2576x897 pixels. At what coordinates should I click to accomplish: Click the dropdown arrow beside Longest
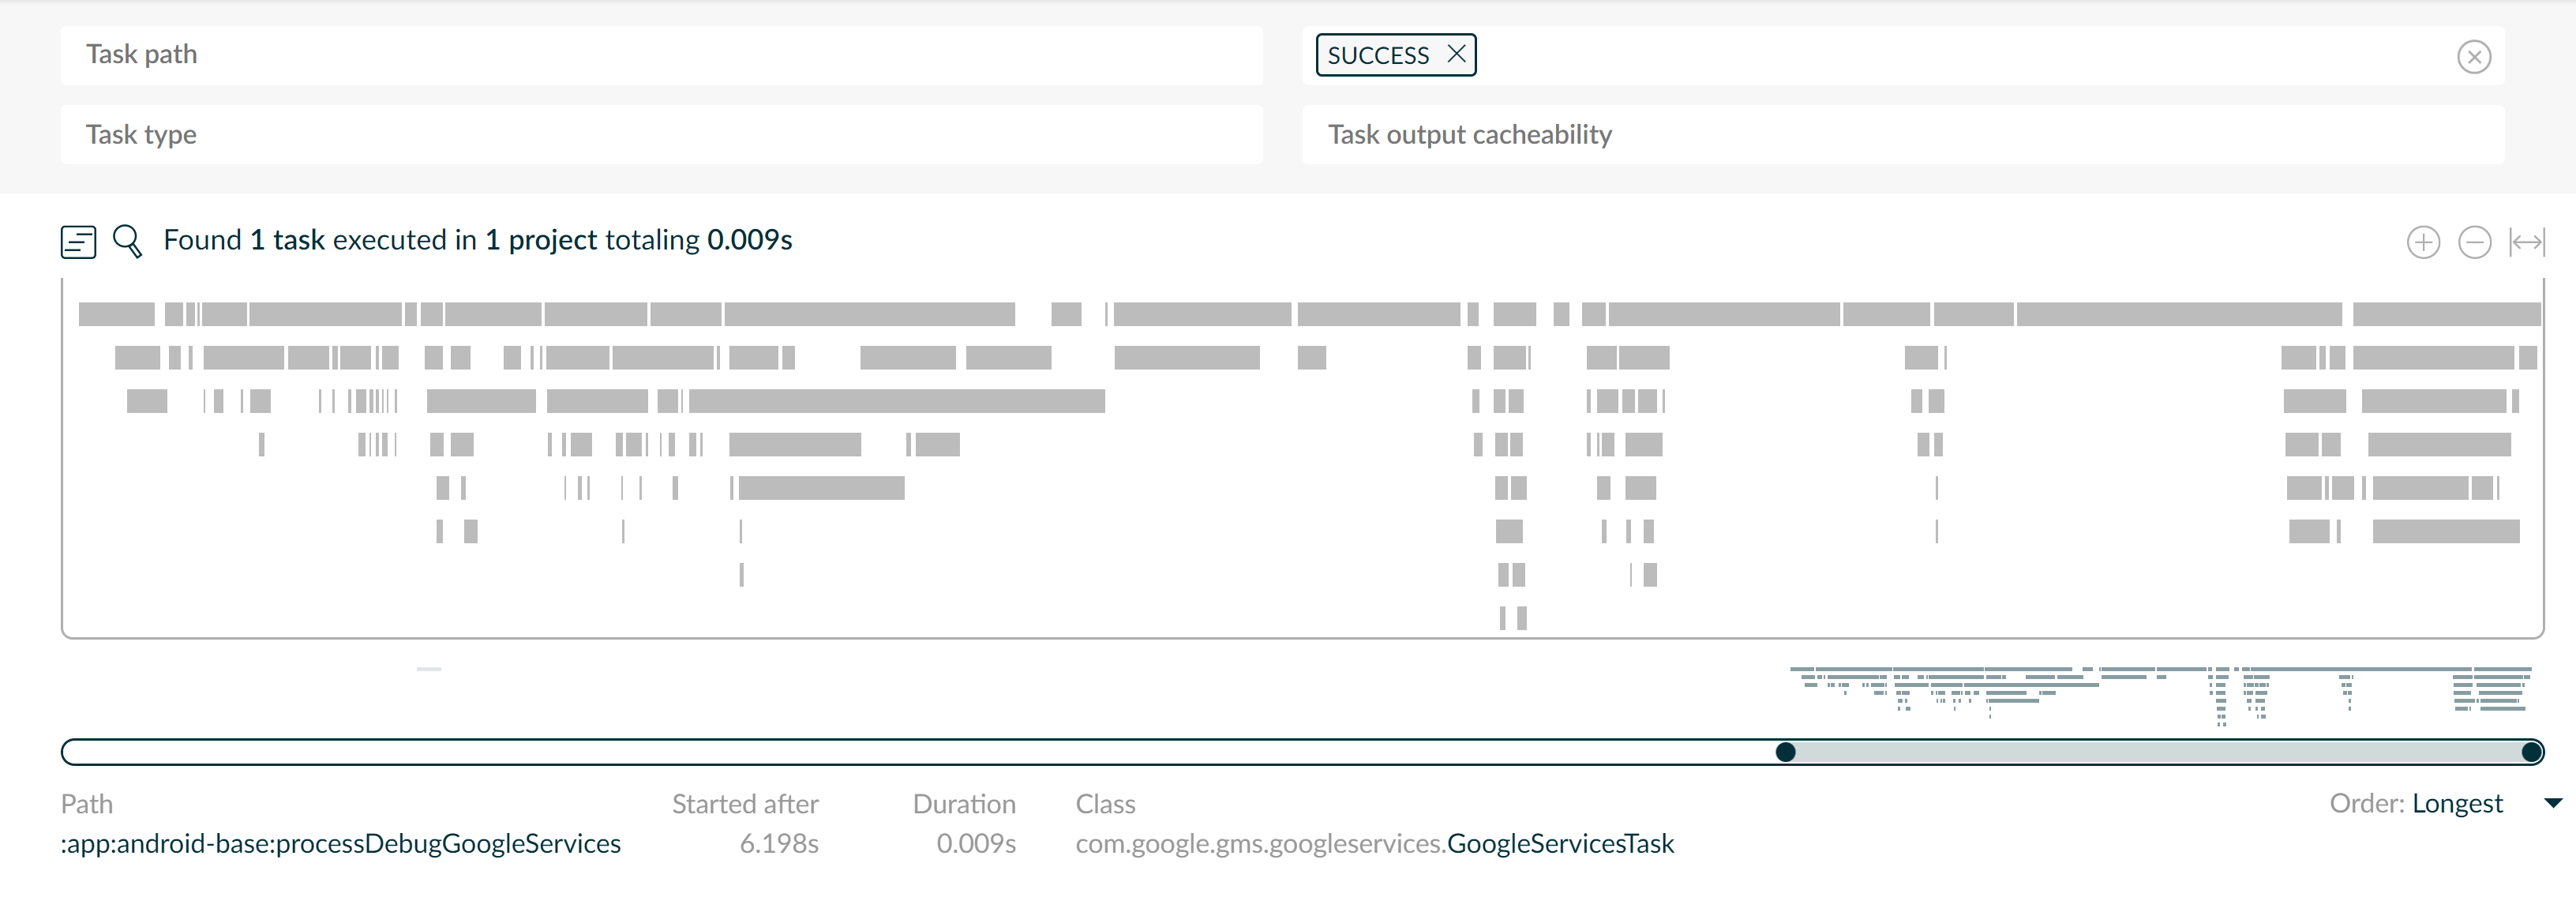2552,804
